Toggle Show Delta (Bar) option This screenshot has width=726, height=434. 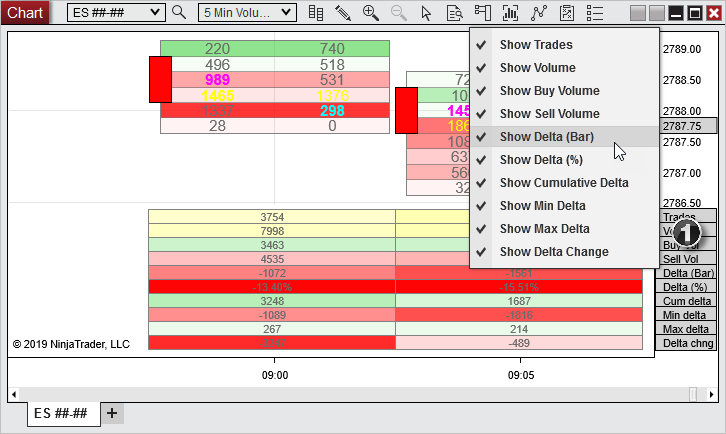(550, 137)
